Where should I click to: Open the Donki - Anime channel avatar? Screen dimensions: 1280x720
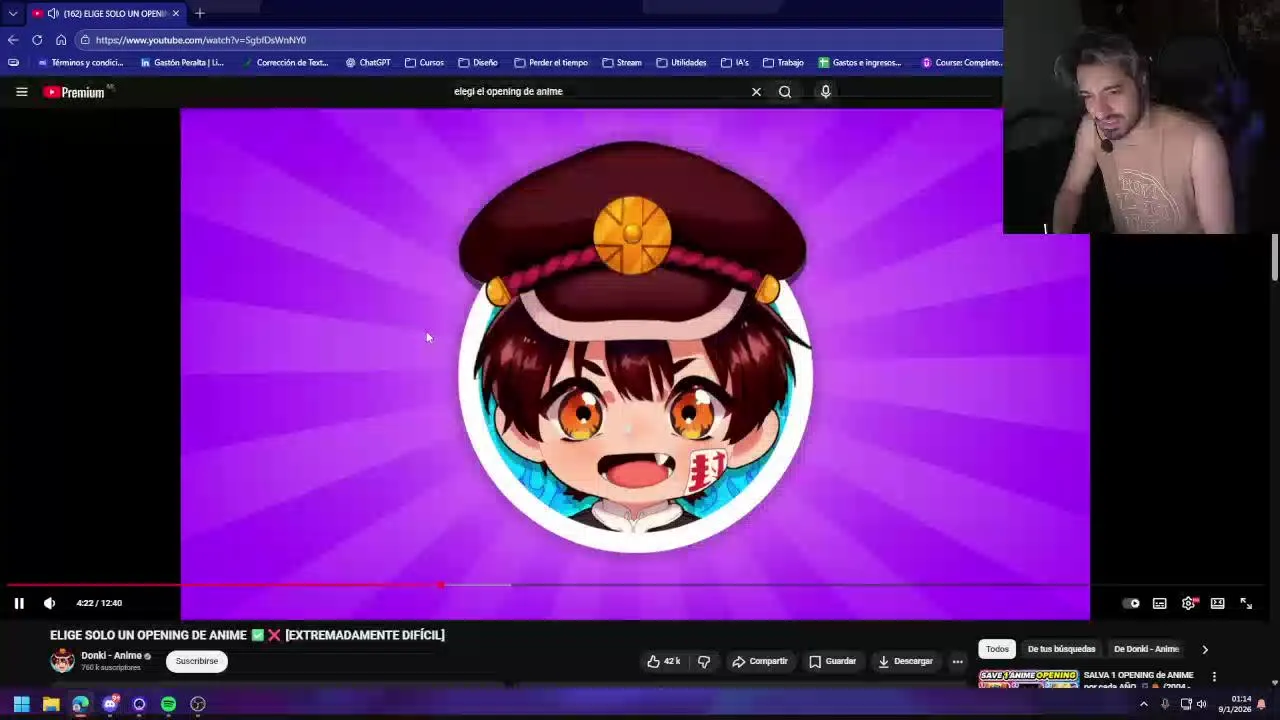click(x=62, y=661)
